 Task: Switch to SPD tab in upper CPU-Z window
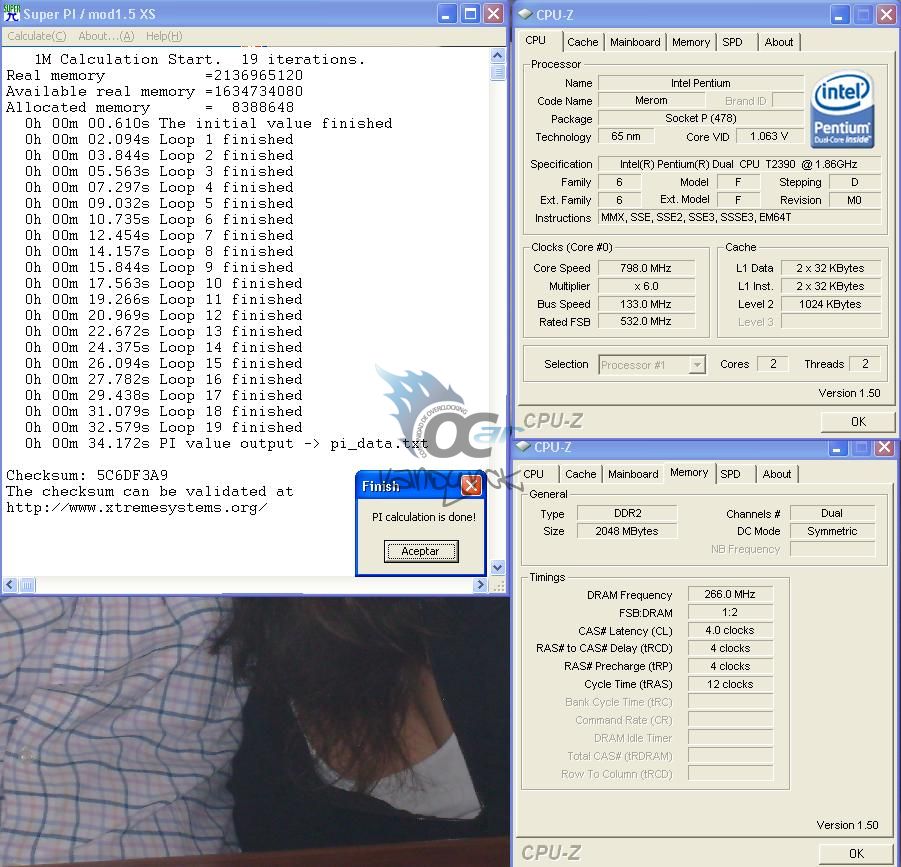(732, 42)
